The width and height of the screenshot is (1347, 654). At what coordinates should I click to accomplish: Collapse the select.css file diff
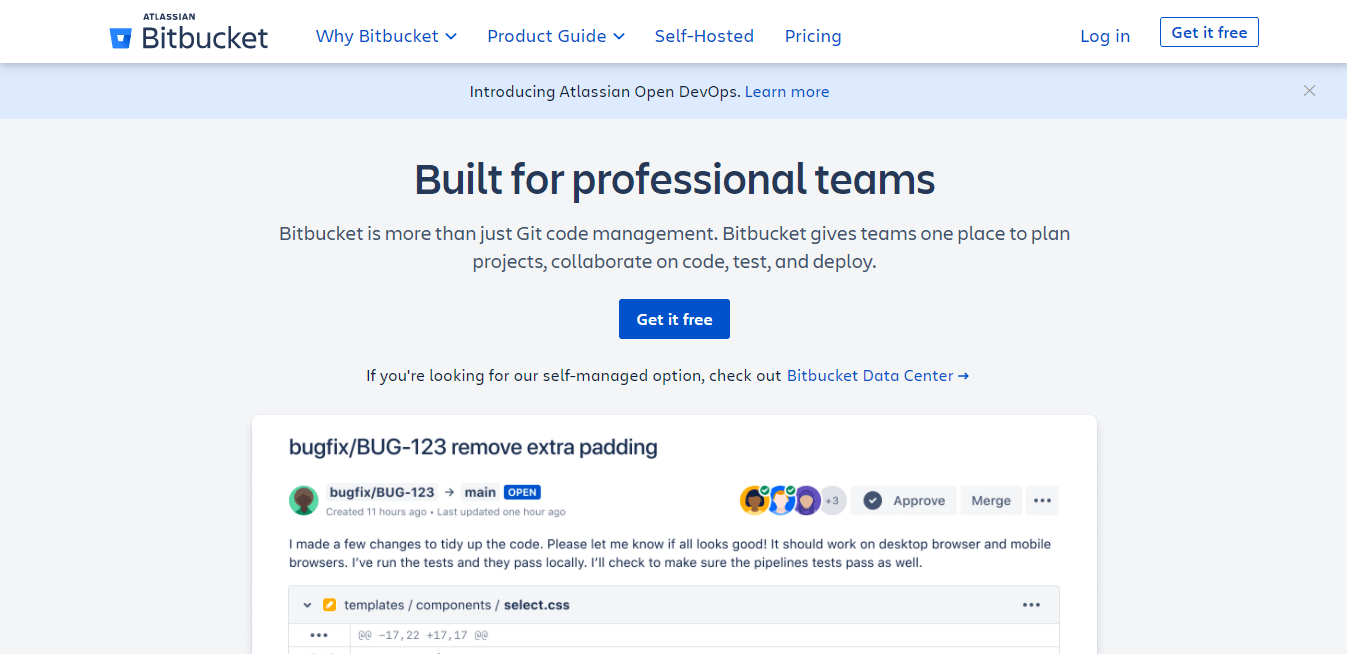point(307,605)
